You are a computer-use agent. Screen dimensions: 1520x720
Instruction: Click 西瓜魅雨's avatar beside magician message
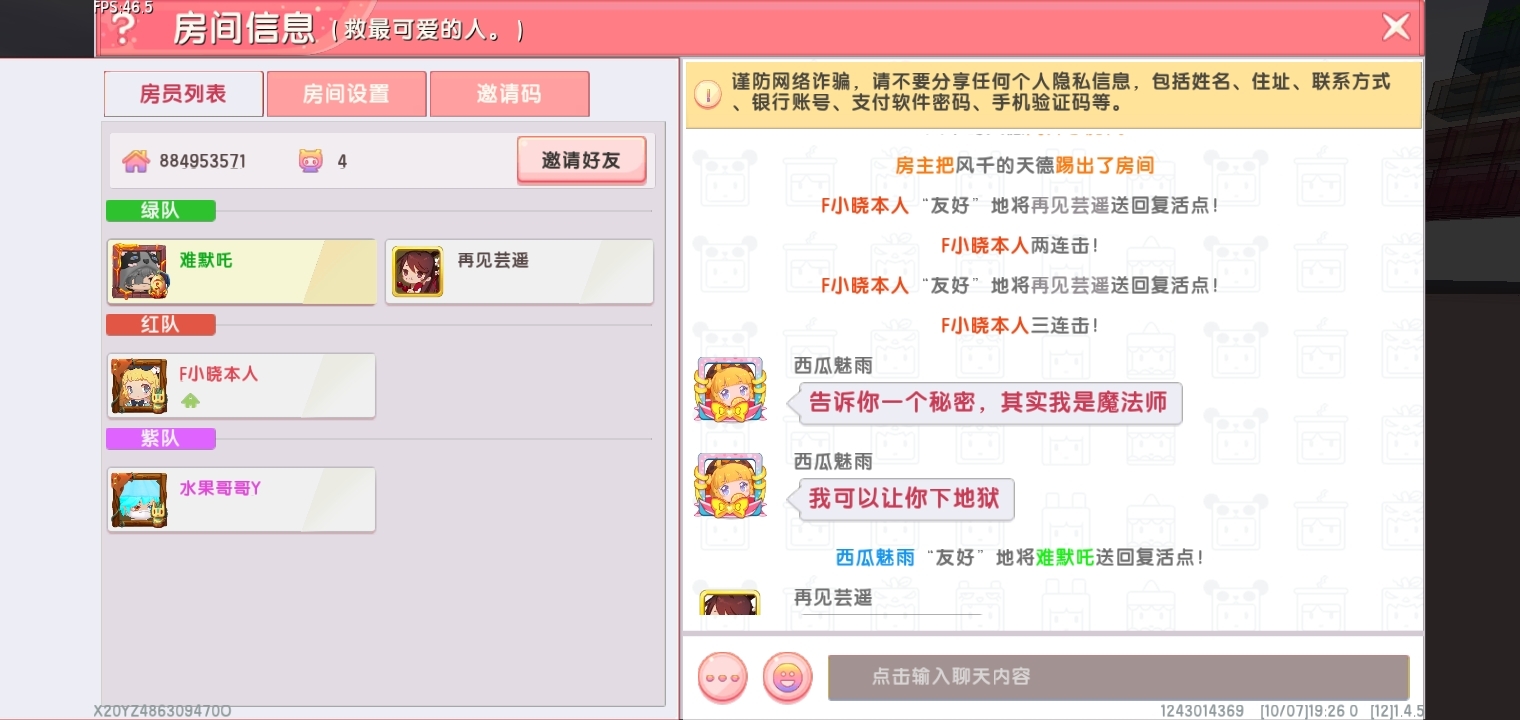[x=730, y=390]
